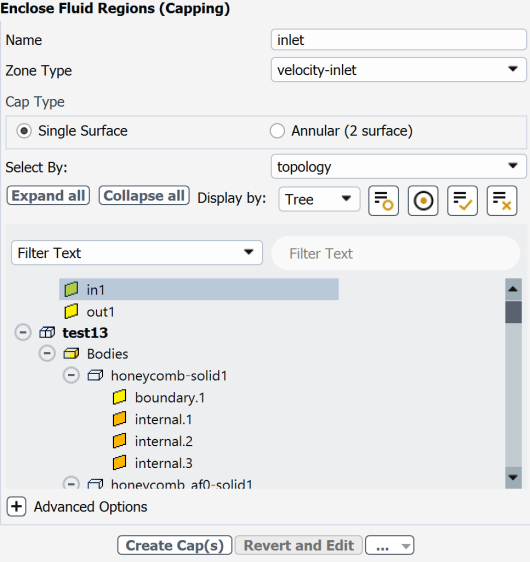This screenshot has height=562, width=530.
Task: Click the tree list scrollbar thumb
Action: point(513,312)
